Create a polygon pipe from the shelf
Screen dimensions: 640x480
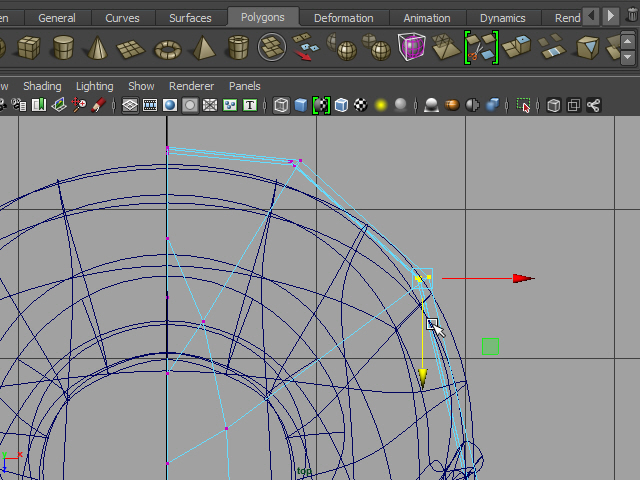pyautogui.click(x=238, y=47)
